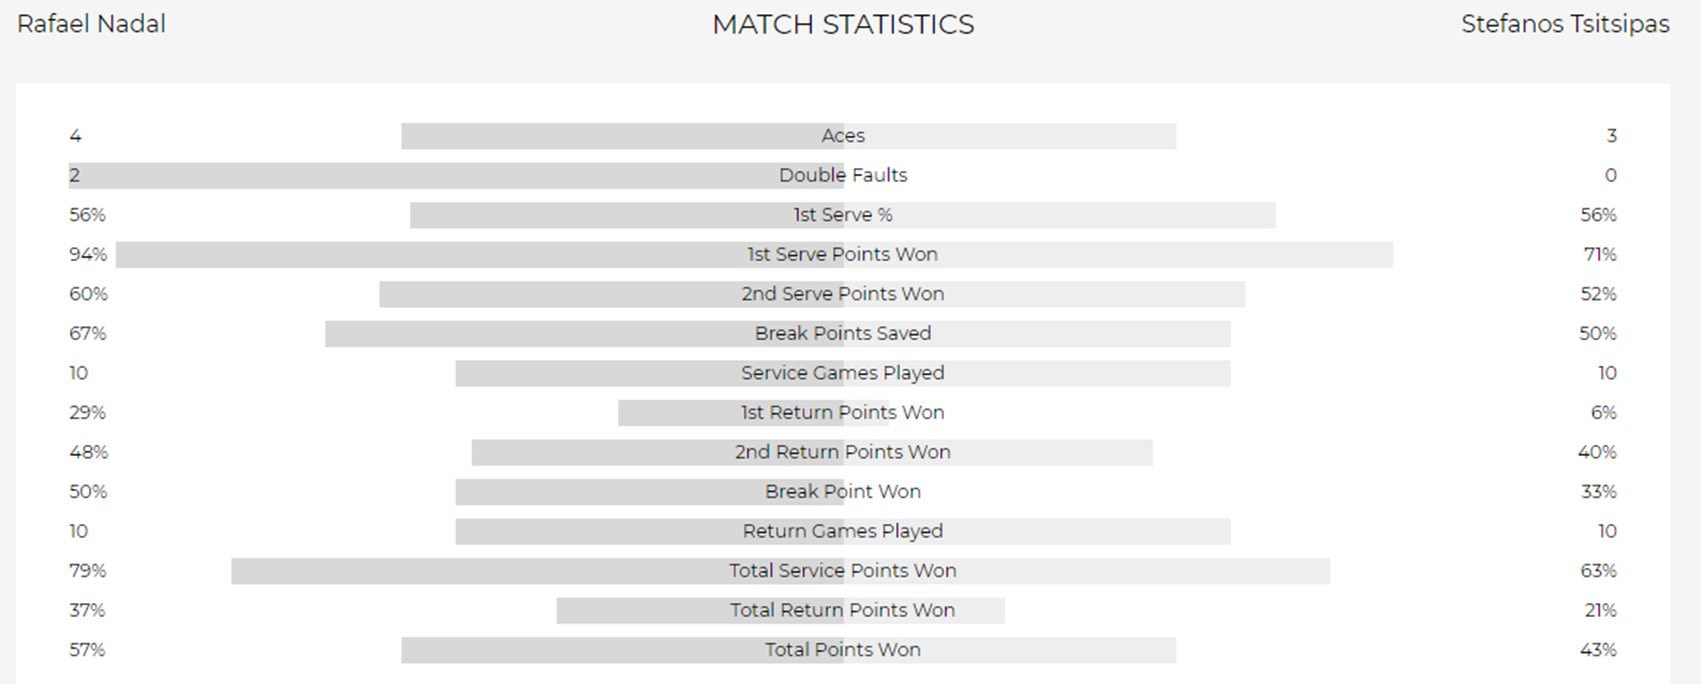The height and width of the screenshot is (684, 1701).
Task: Select the Double Faults row label
Action: (x=843, y=175)
